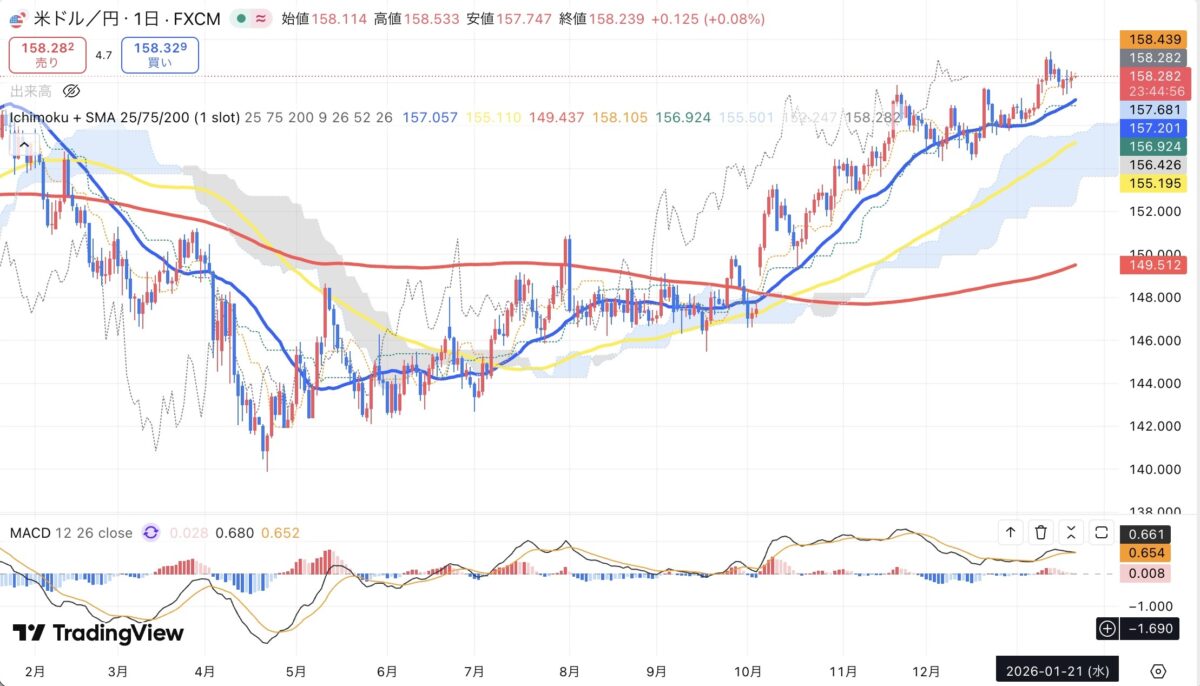Click the TradingView logo

click(x=98, y=633)
